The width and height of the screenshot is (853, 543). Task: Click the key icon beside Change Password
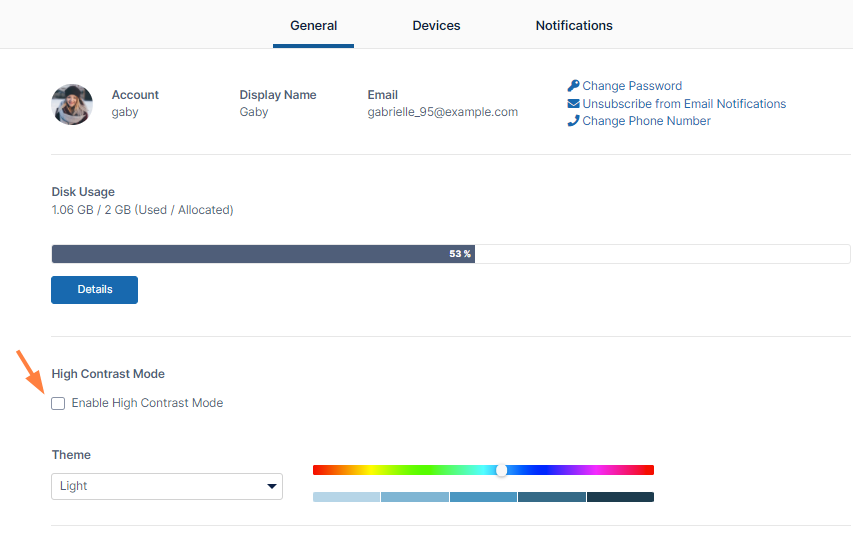(573, 86)
